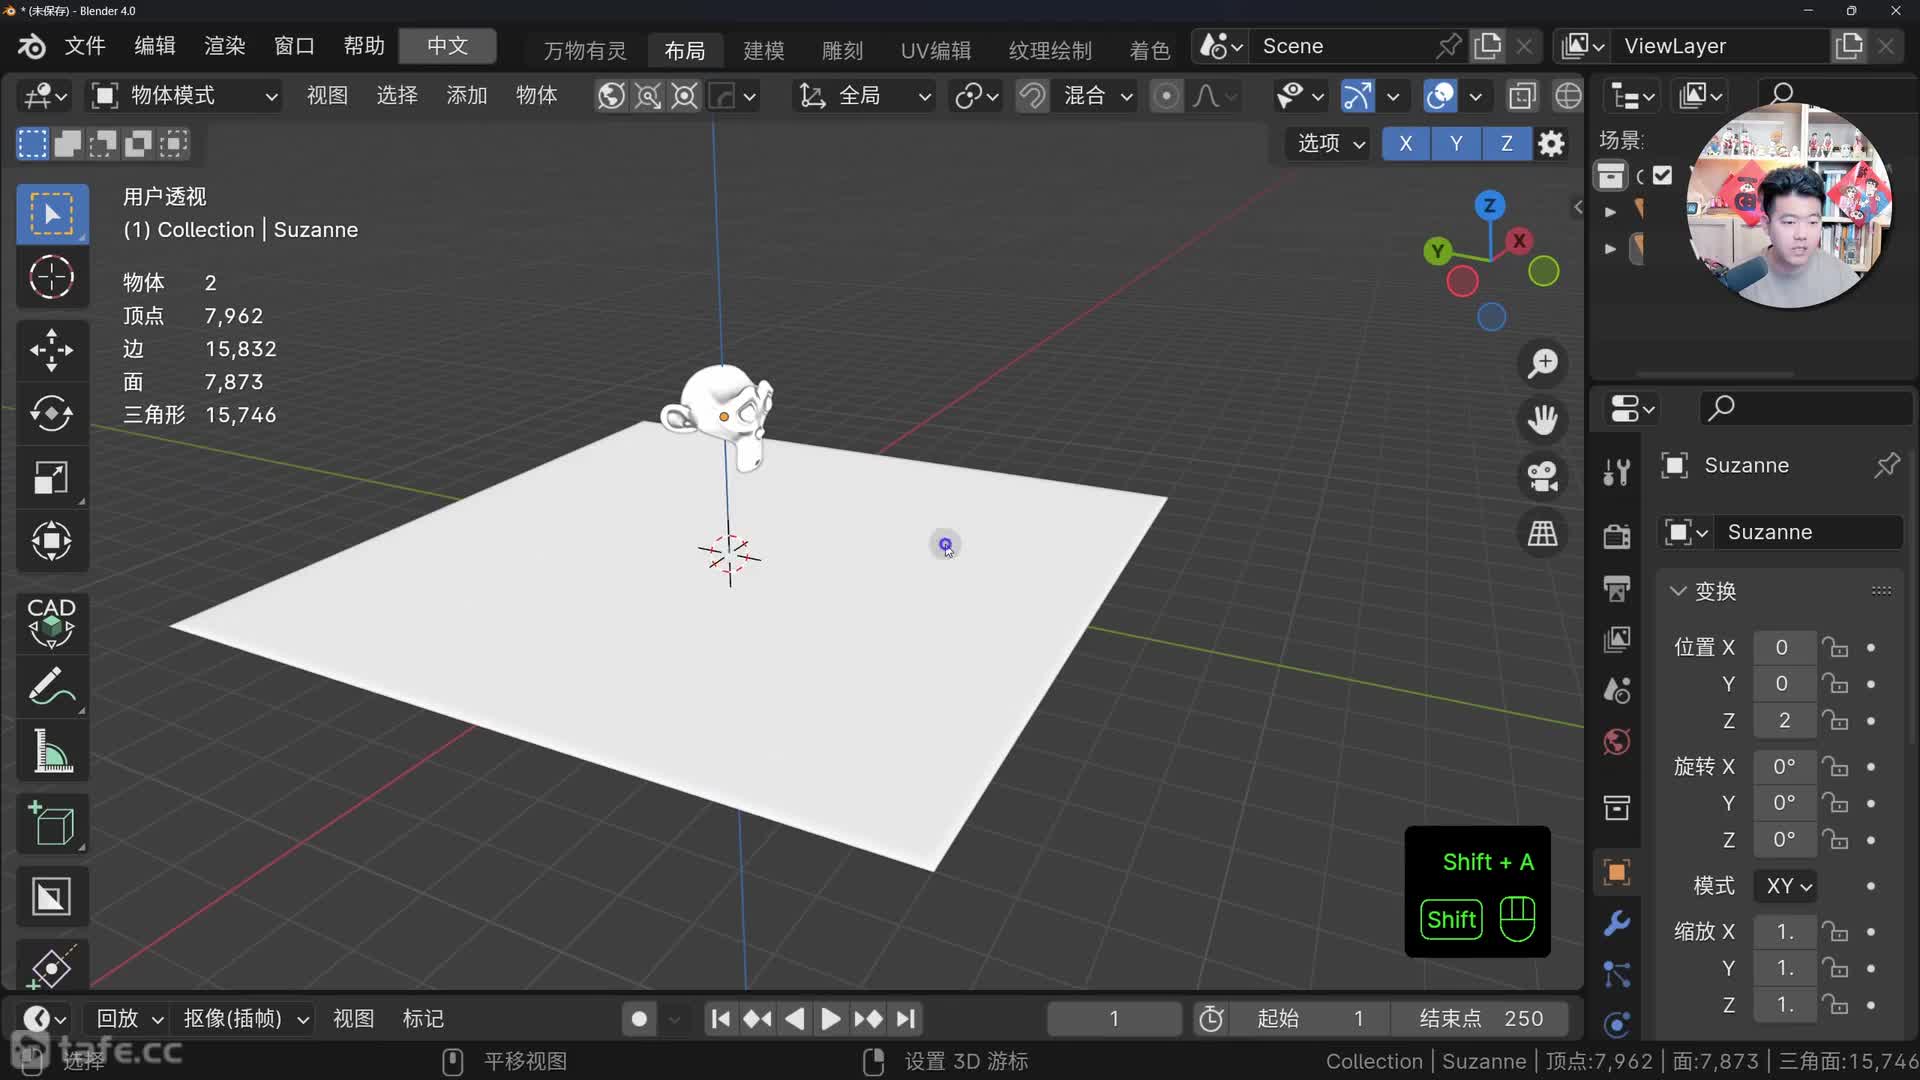
Task: Toggle X axis mirror button
Action: coord(1405,143)
